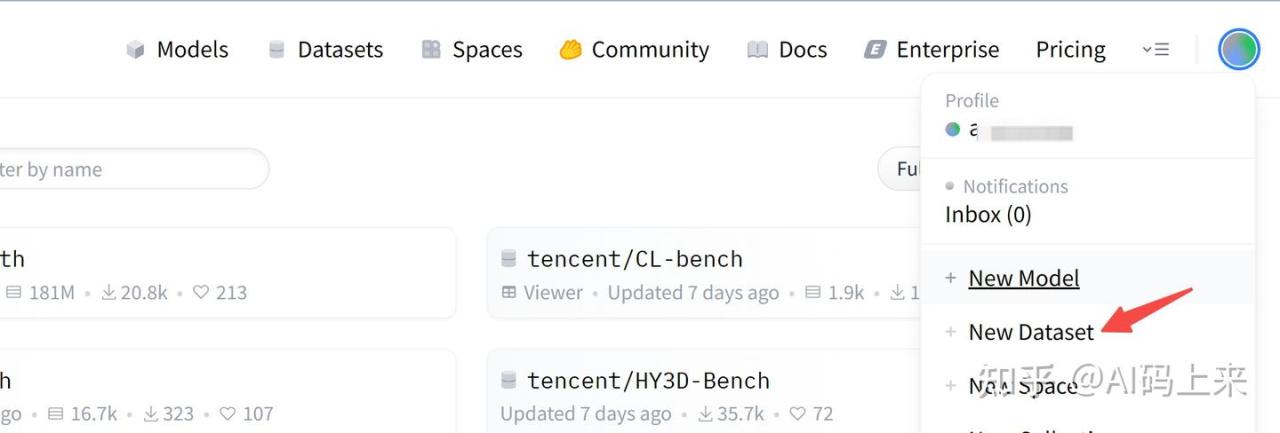Open the Pricing page link

(1070, 50)
